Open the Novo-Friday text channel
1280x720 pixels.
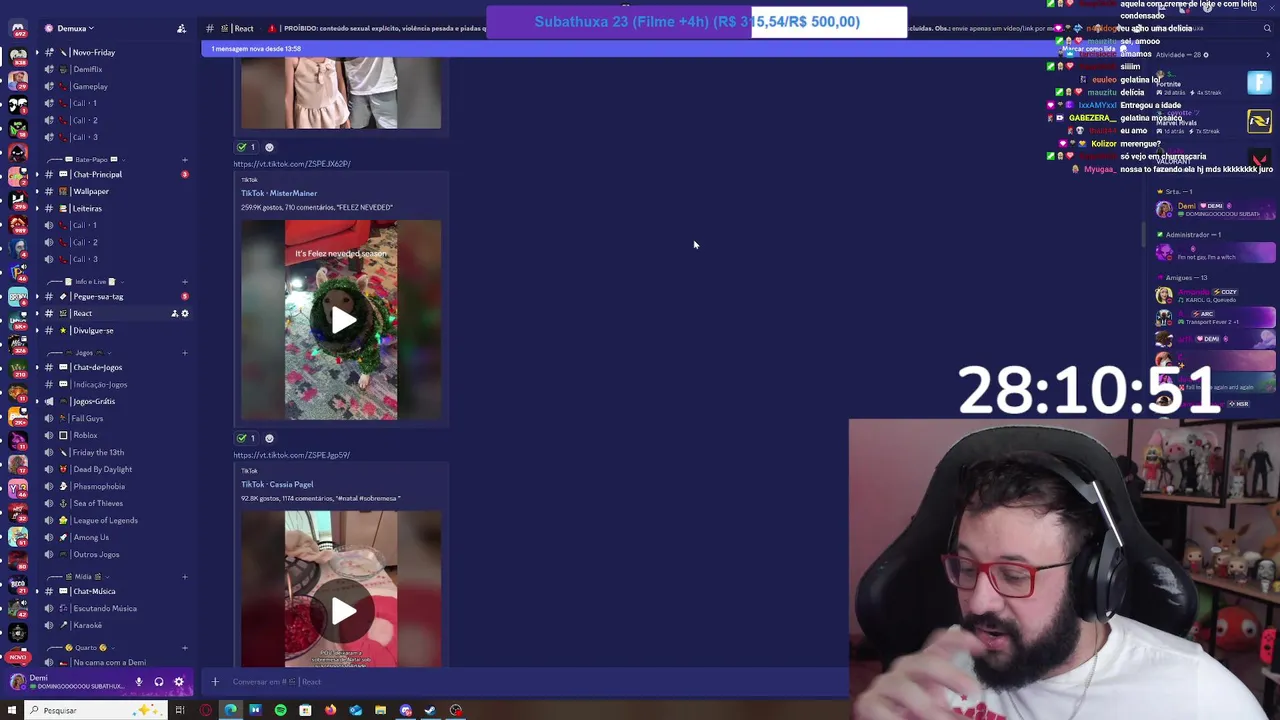coord(115,52)
